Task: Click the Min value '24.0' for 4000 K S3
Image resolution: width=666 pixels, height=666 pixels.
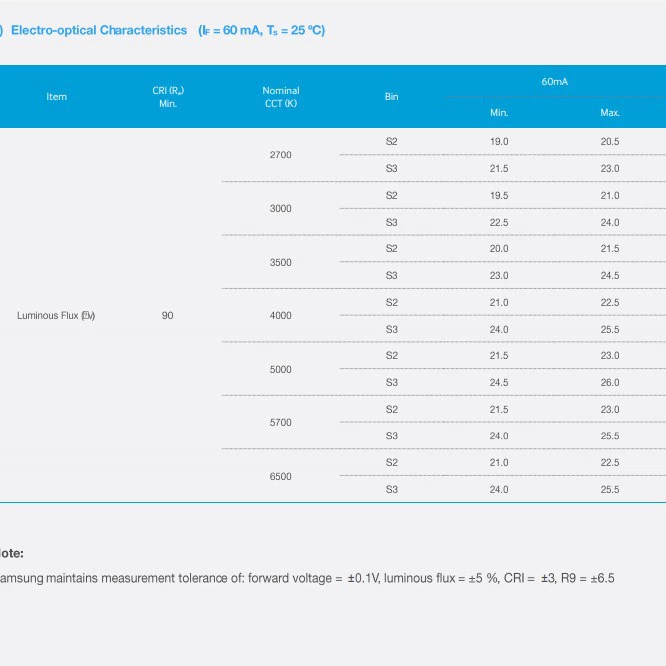Action: pos(499,330)
